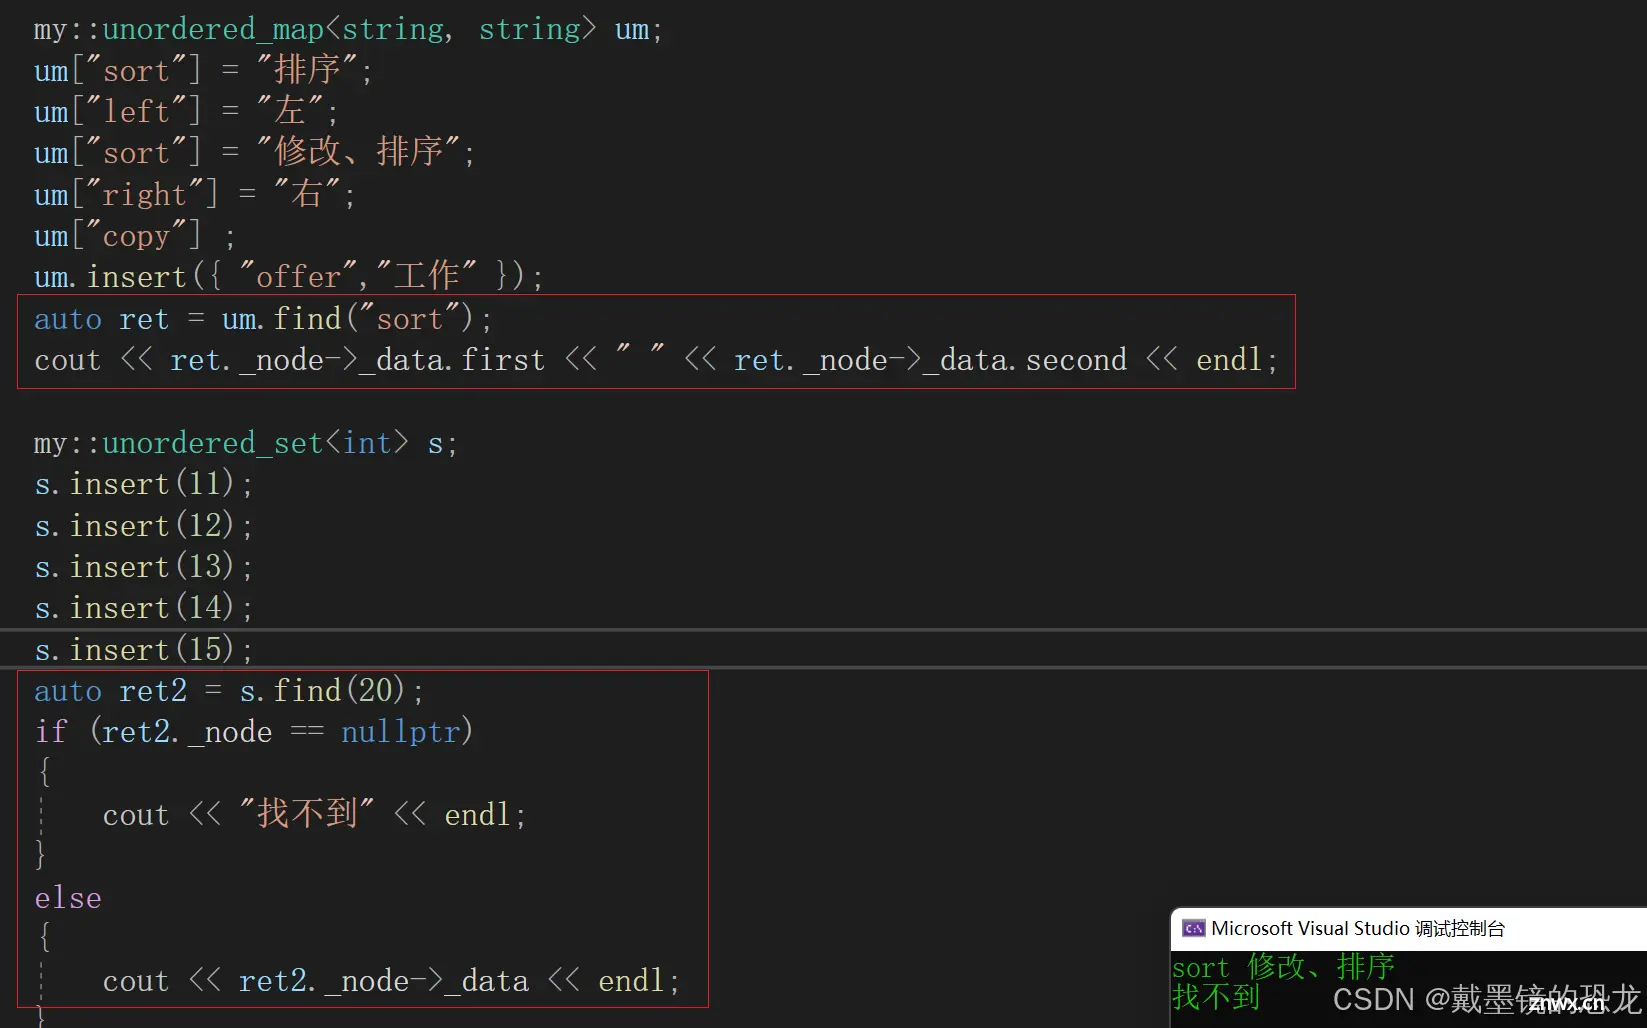Image resolution: width=1647 pixels, height=1028 pixels.
Task: Click the line 's.insert(15);'
Action: 143,650
